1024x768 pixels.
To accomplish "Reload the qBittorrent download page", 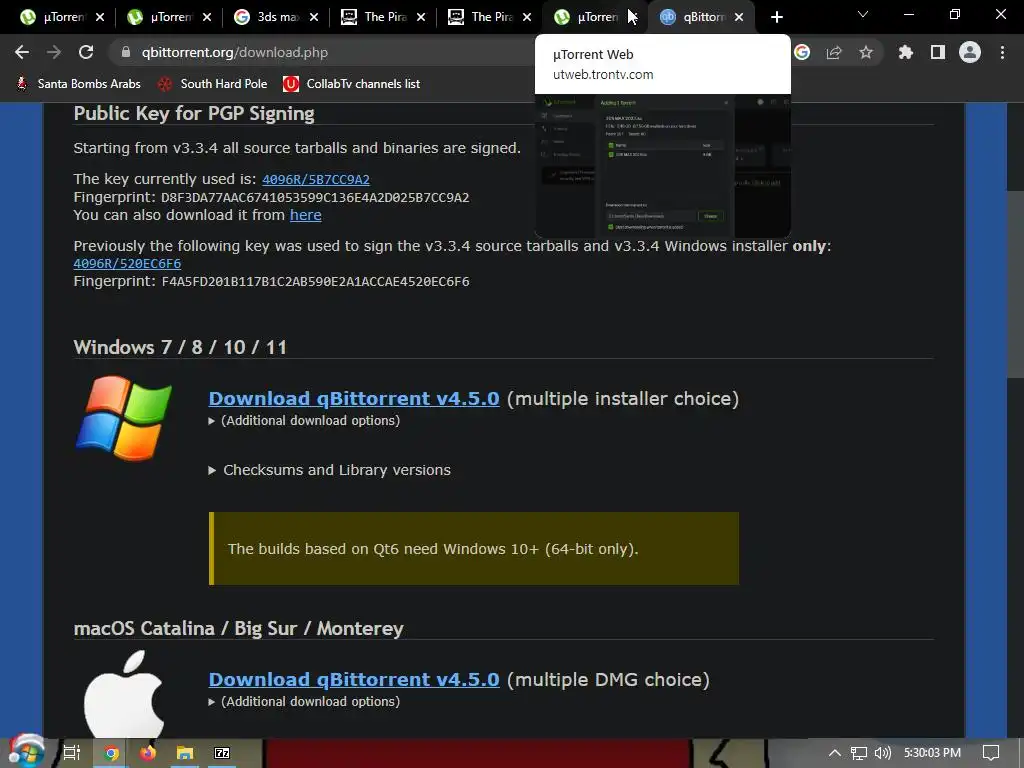I will [x=86, y=52].
